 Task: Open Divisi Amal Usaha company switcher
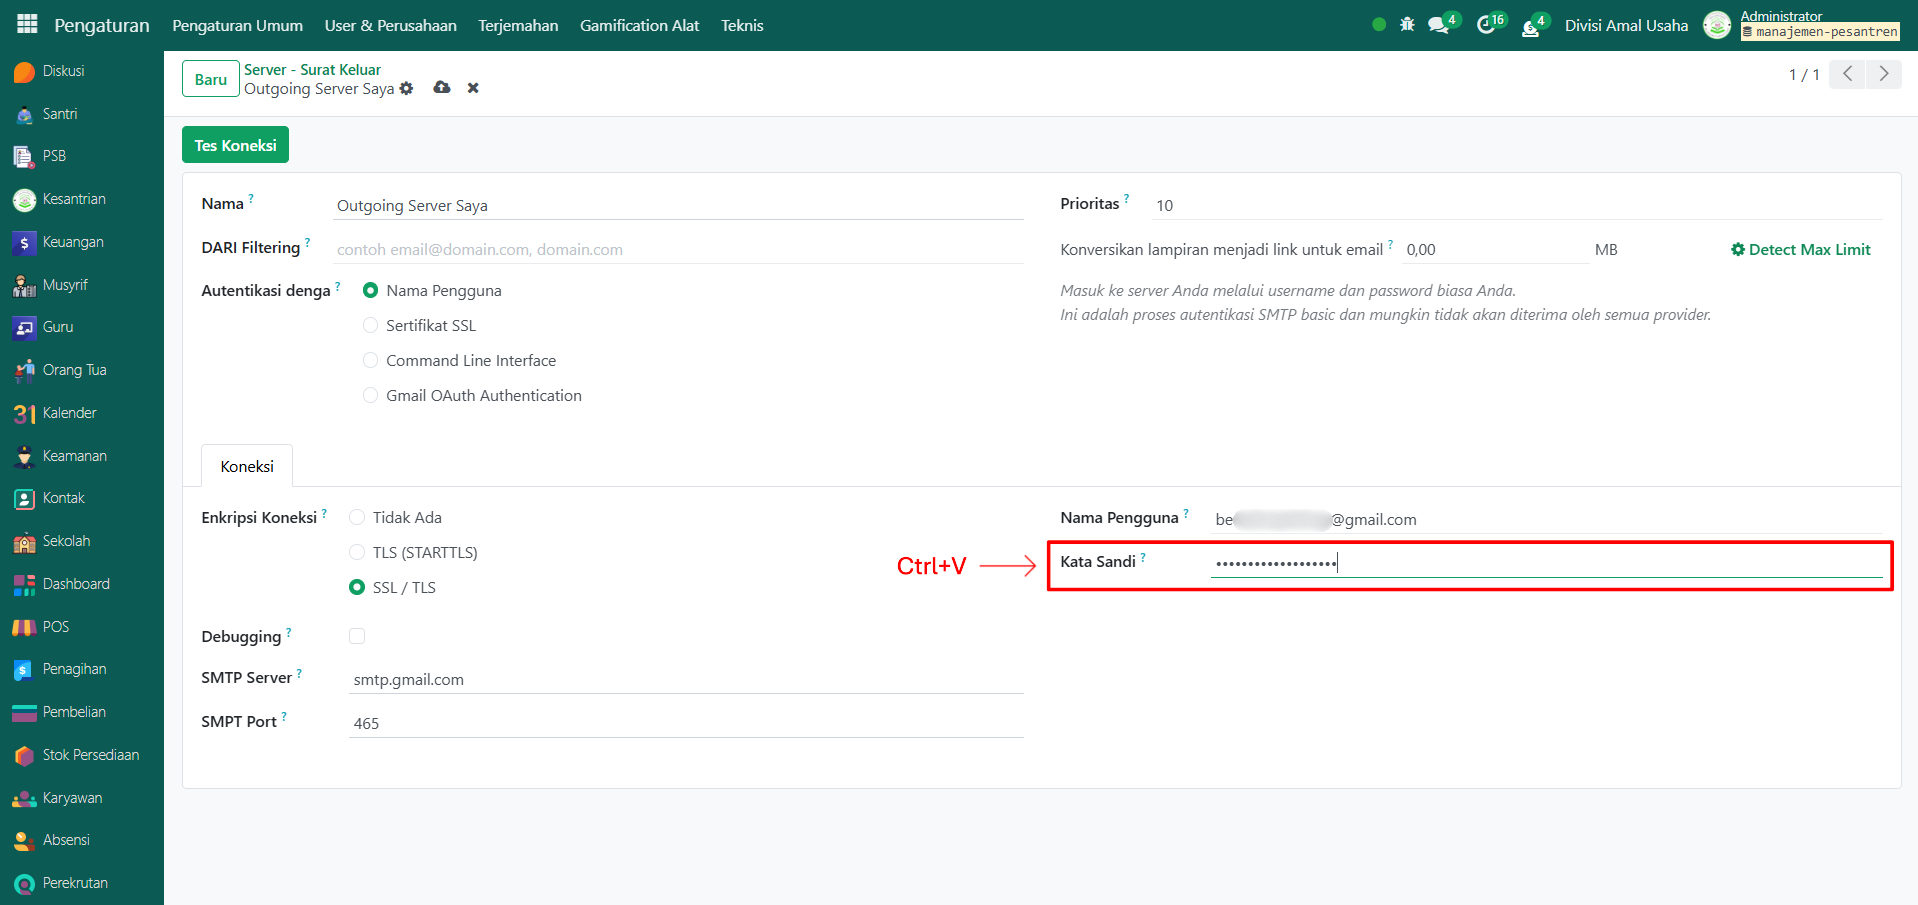coord(1625,25)
